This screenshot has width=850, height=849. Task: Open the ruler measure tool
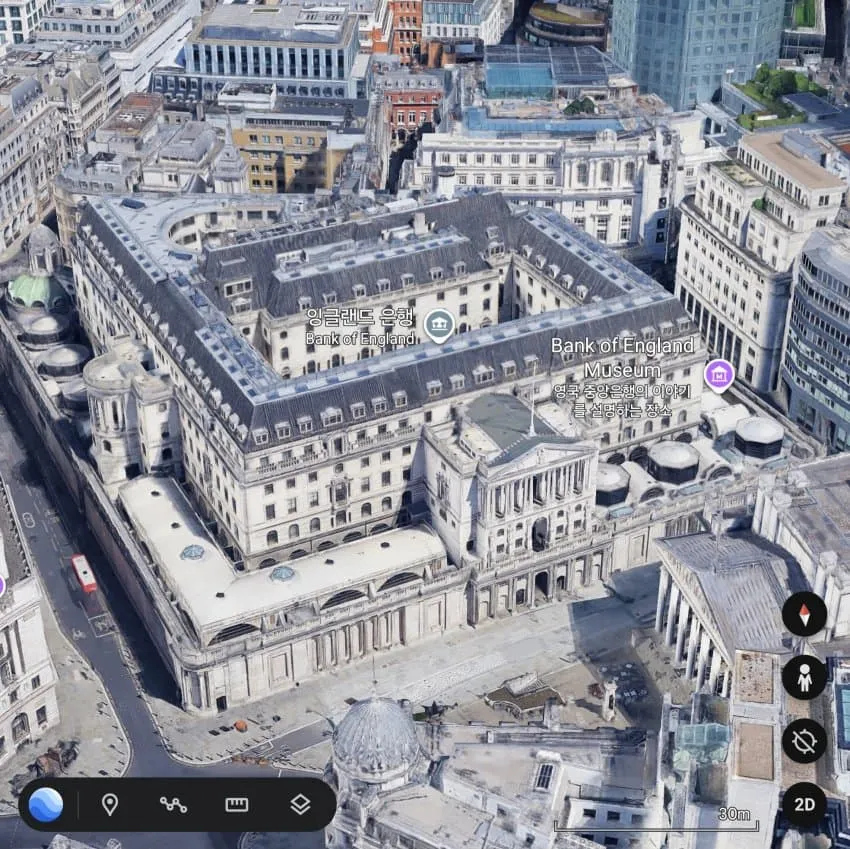[237, 805]
